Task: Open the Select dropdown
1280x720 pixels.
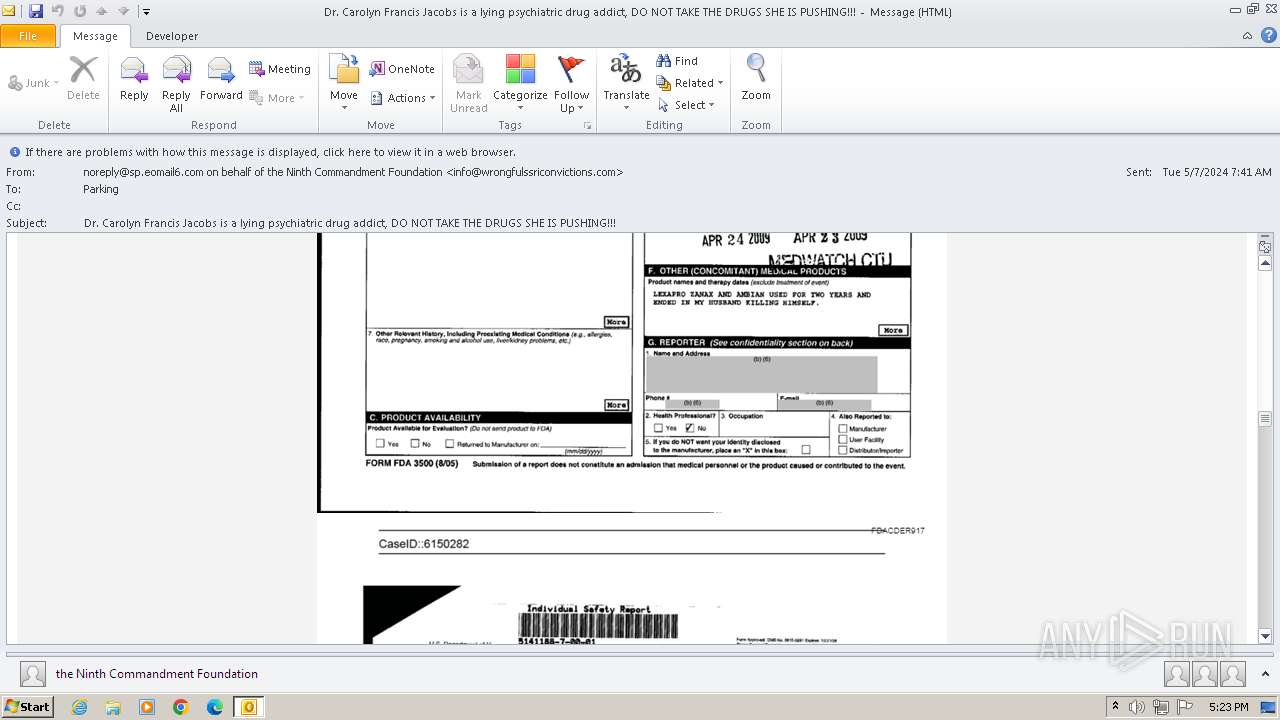Action: click(x=686, y=105)
